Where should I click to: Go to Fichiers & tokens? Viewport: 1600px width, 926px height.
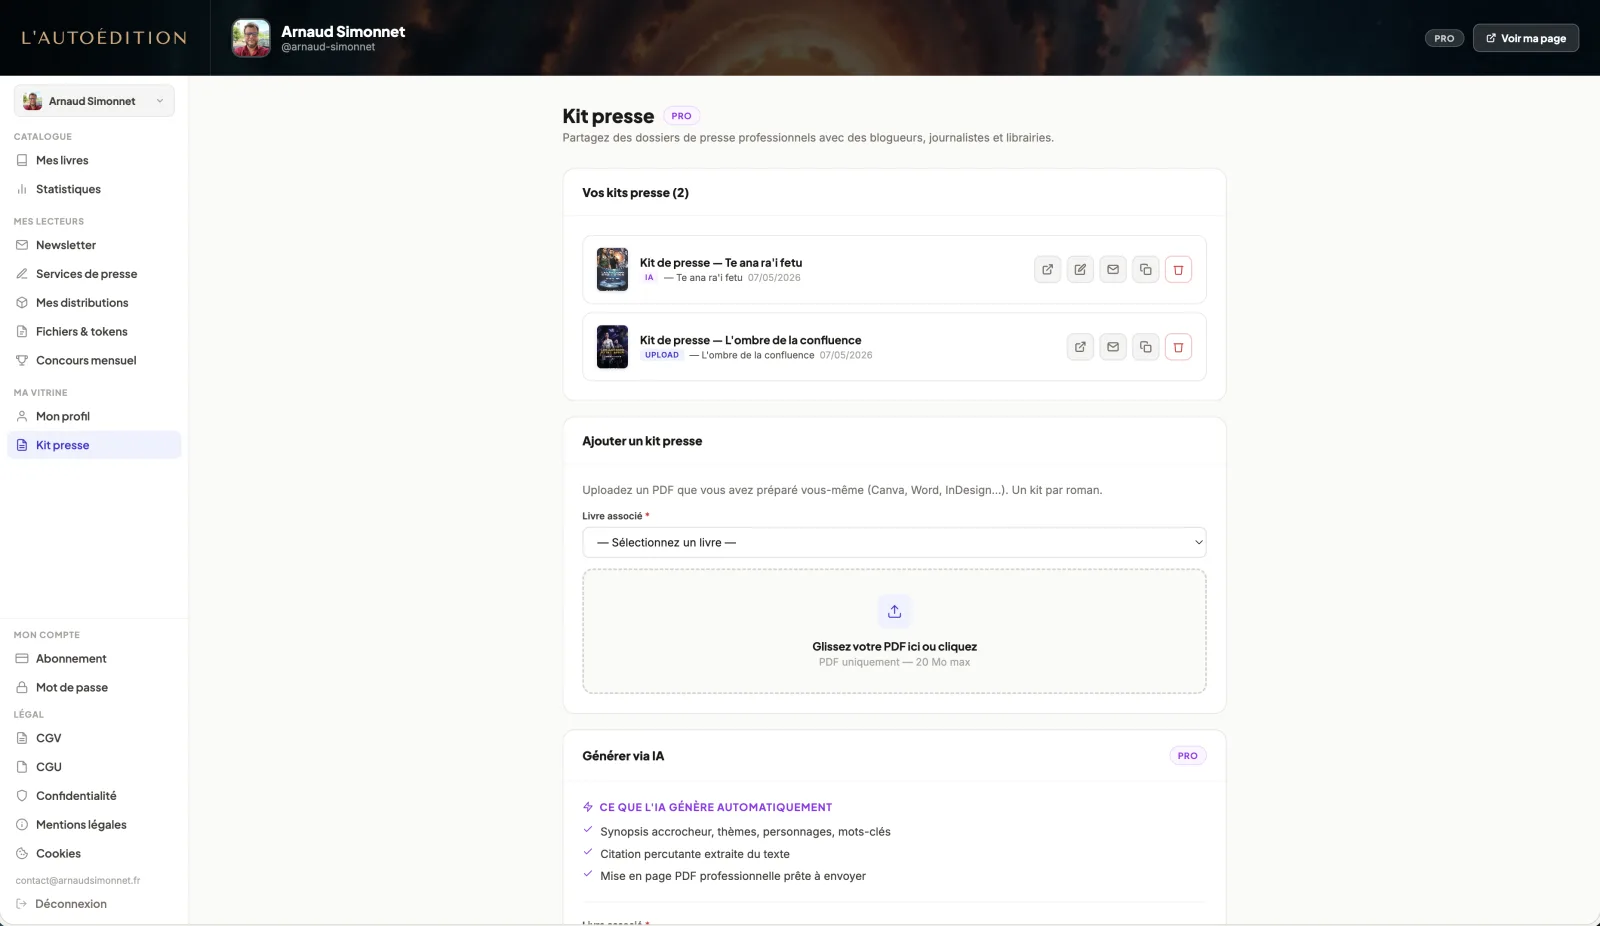[x=94, y=332]
